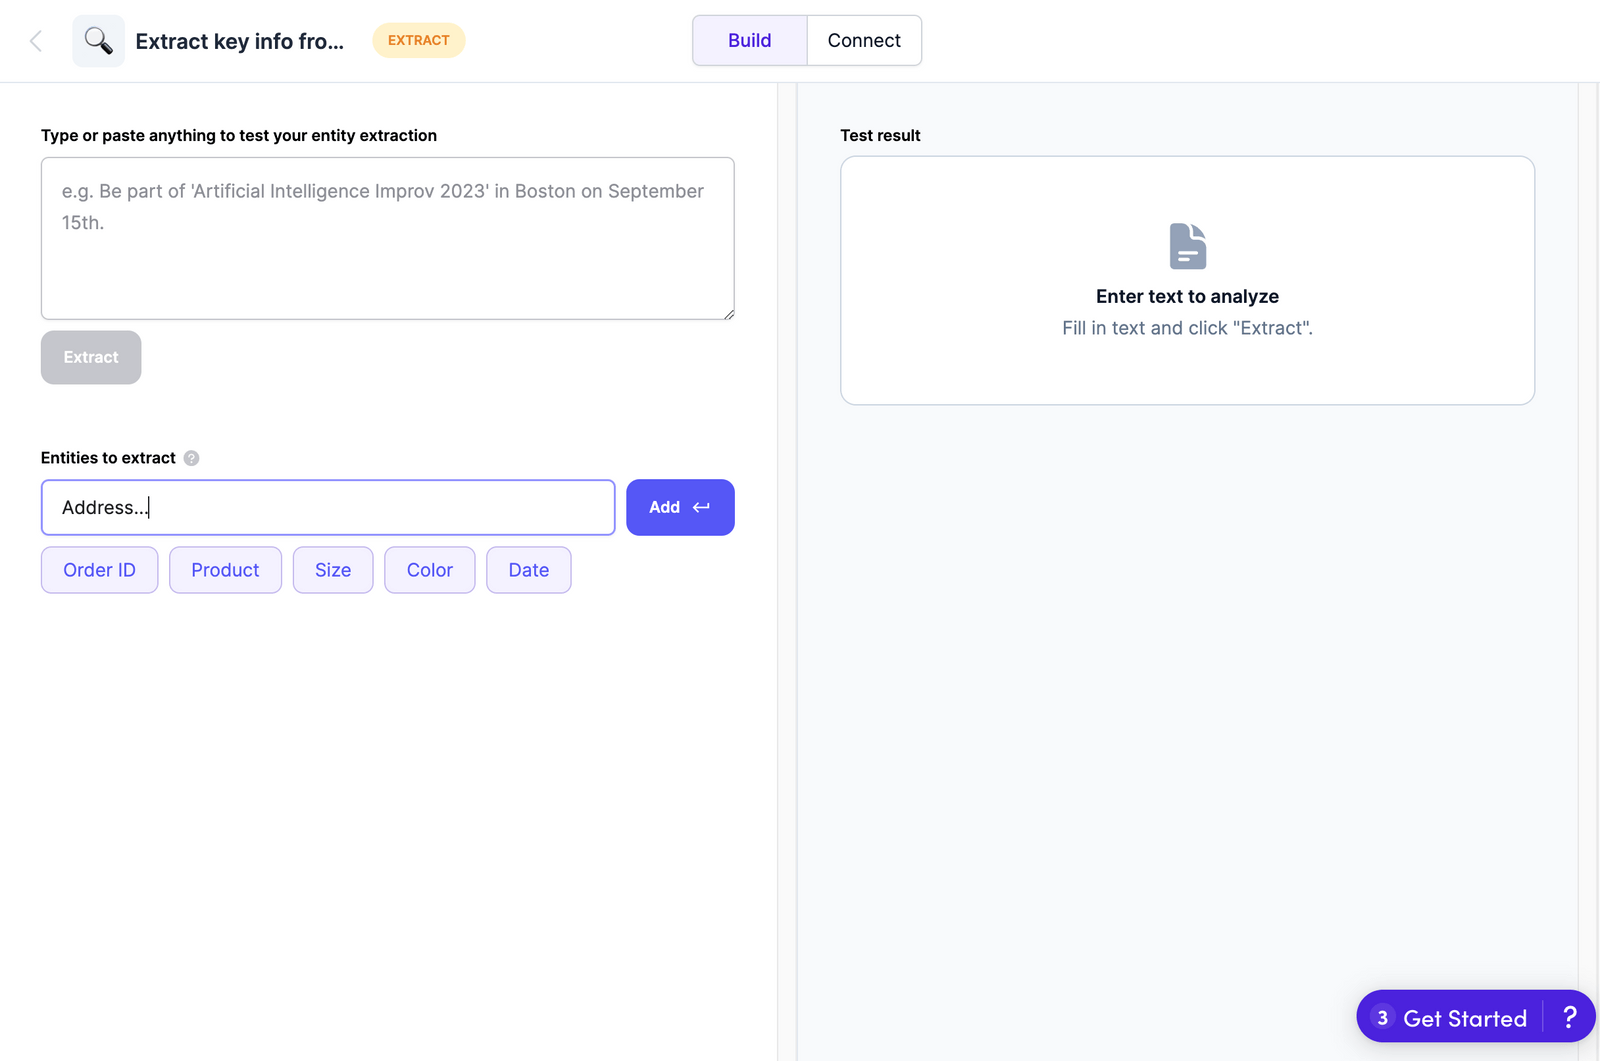Open the Entities to extract help tooltip icon

point(190,457)
